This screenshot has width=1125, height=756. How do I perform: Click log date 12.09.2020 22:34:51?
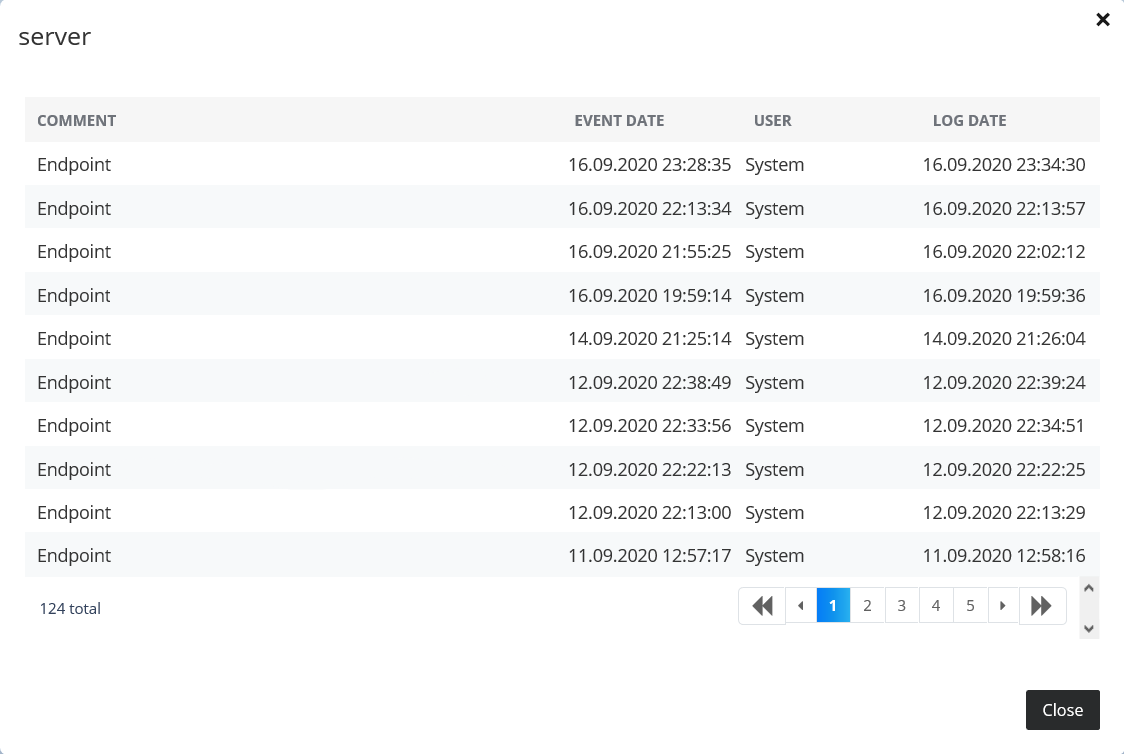pos(1004,425)
